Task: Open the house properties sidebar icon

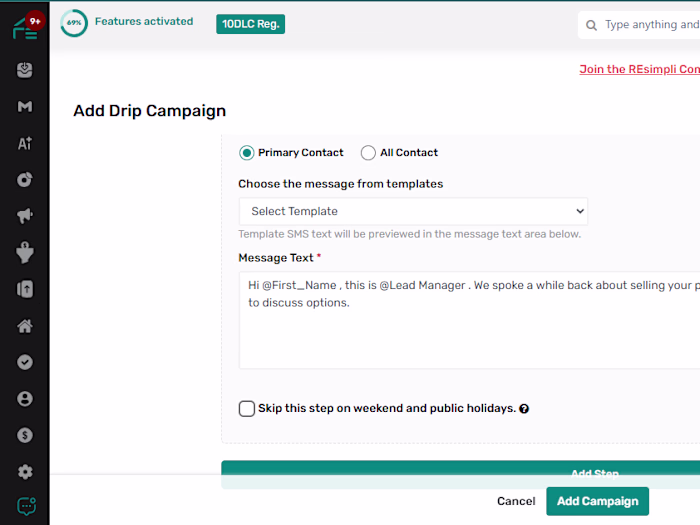Action: (25, 326)
